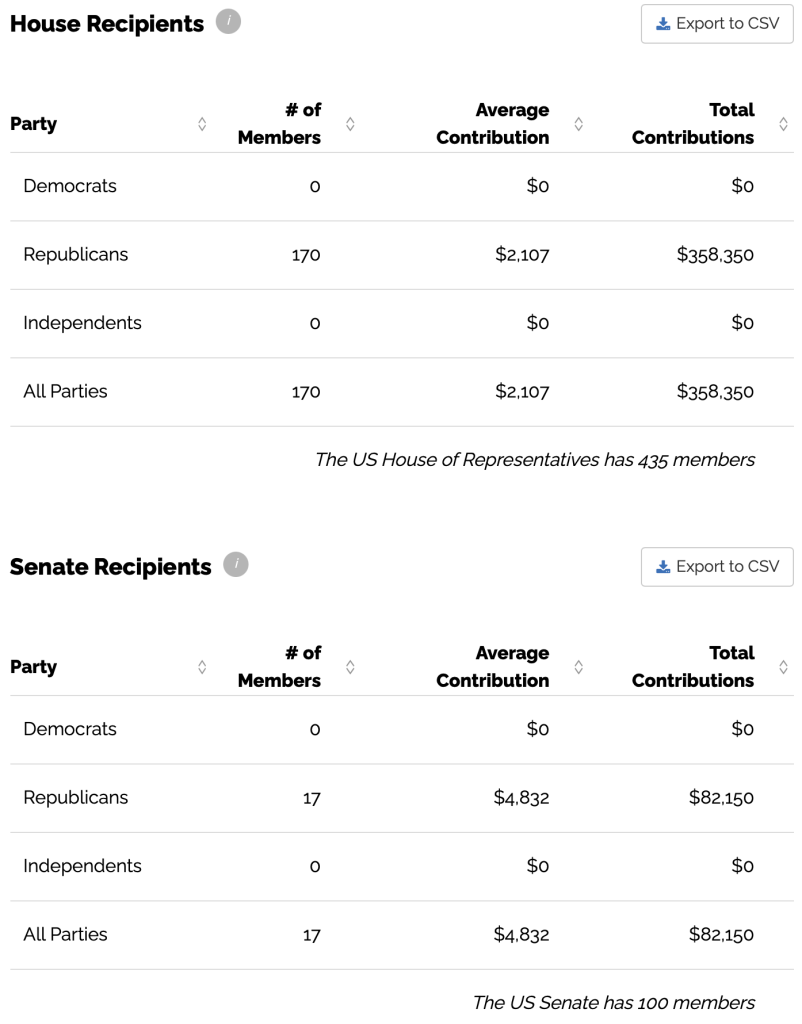Click the House Party column header
Screen dimensions: 802x1024
[34, 124]
